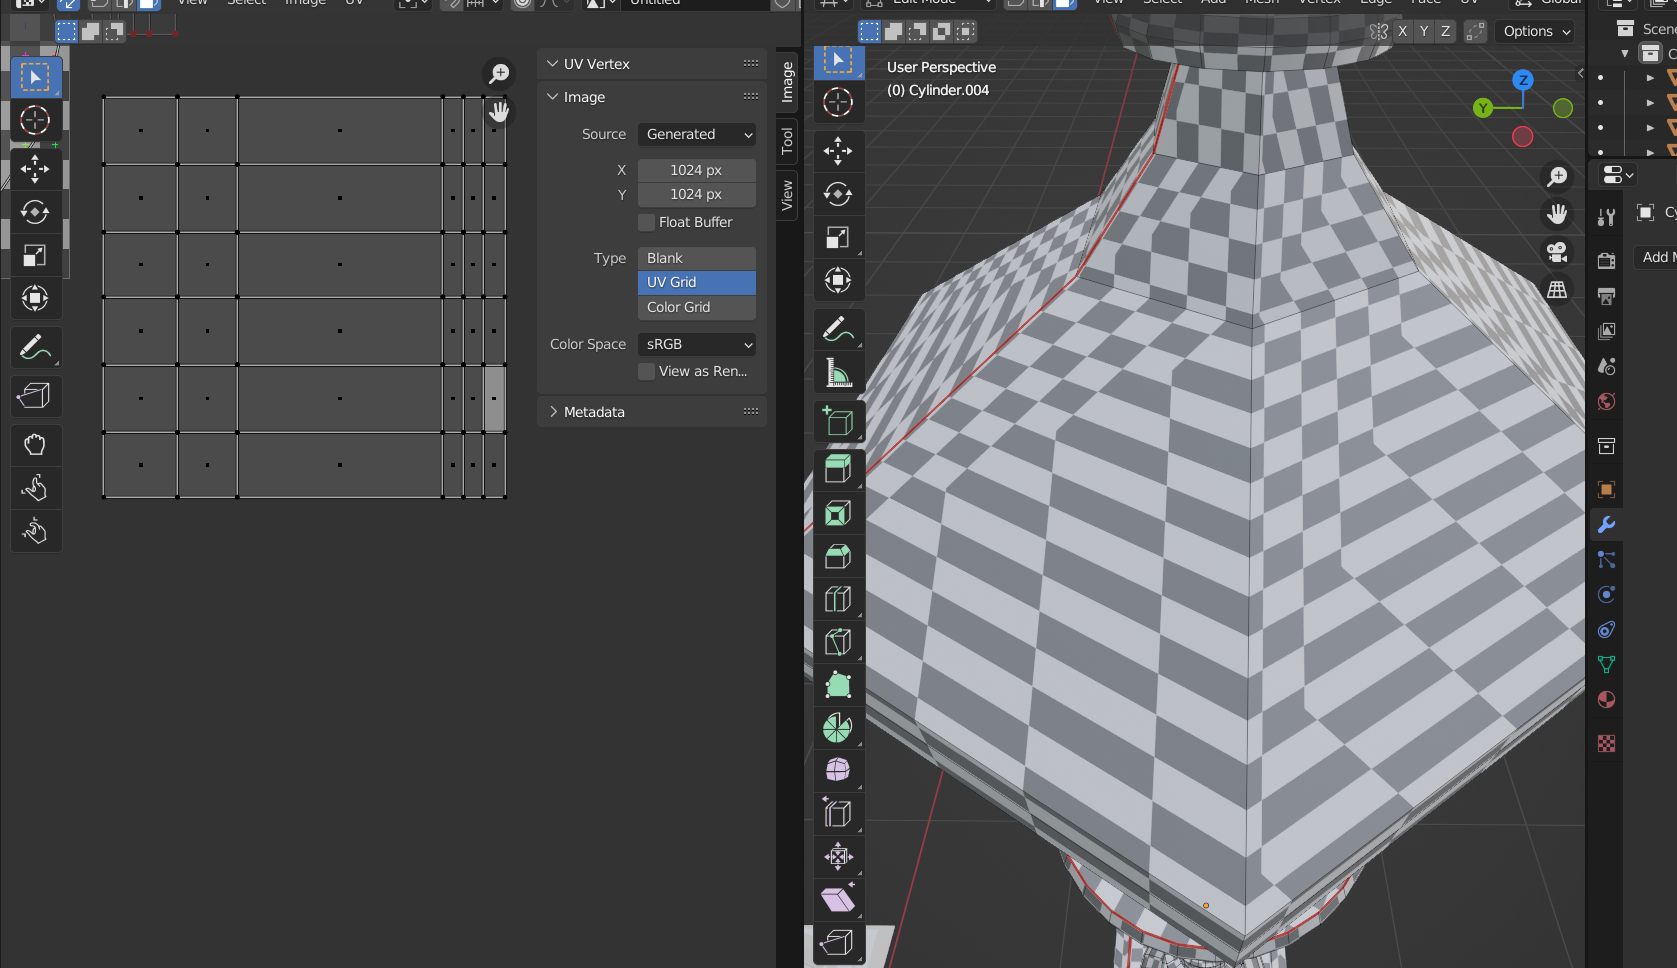This screenshot has width=1677, height=968.
Task: Activate the 2D Cursor tool in UV editor
Action: click(35, 120)
